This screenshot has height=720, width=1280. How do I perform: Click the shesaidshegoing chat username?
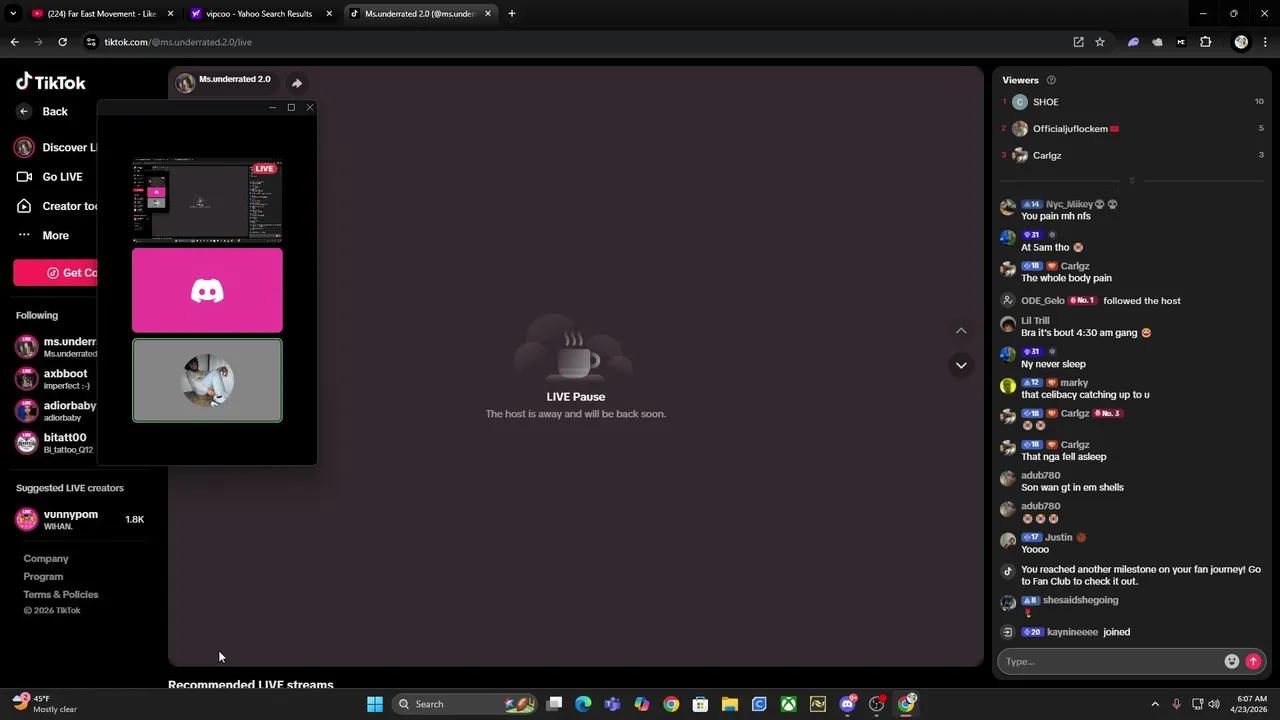tap(1080, 600)
